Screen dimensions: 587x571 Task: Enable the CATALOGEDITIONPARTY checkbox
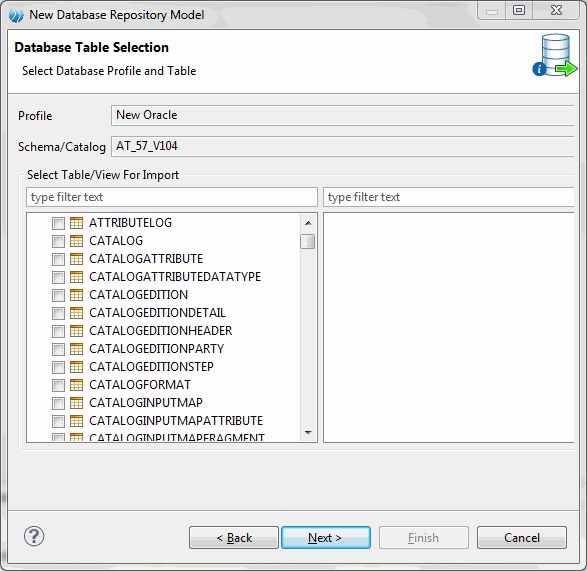58,349
